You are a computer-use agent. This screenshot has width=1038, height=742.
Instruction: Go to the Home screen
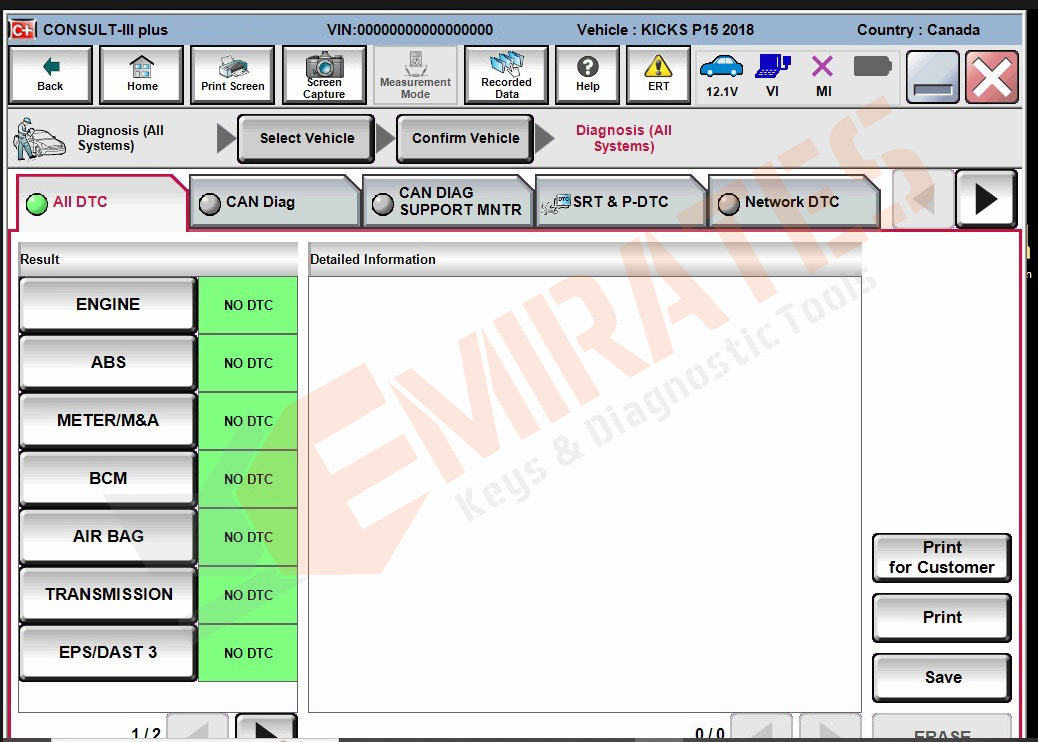coord(142,75)
